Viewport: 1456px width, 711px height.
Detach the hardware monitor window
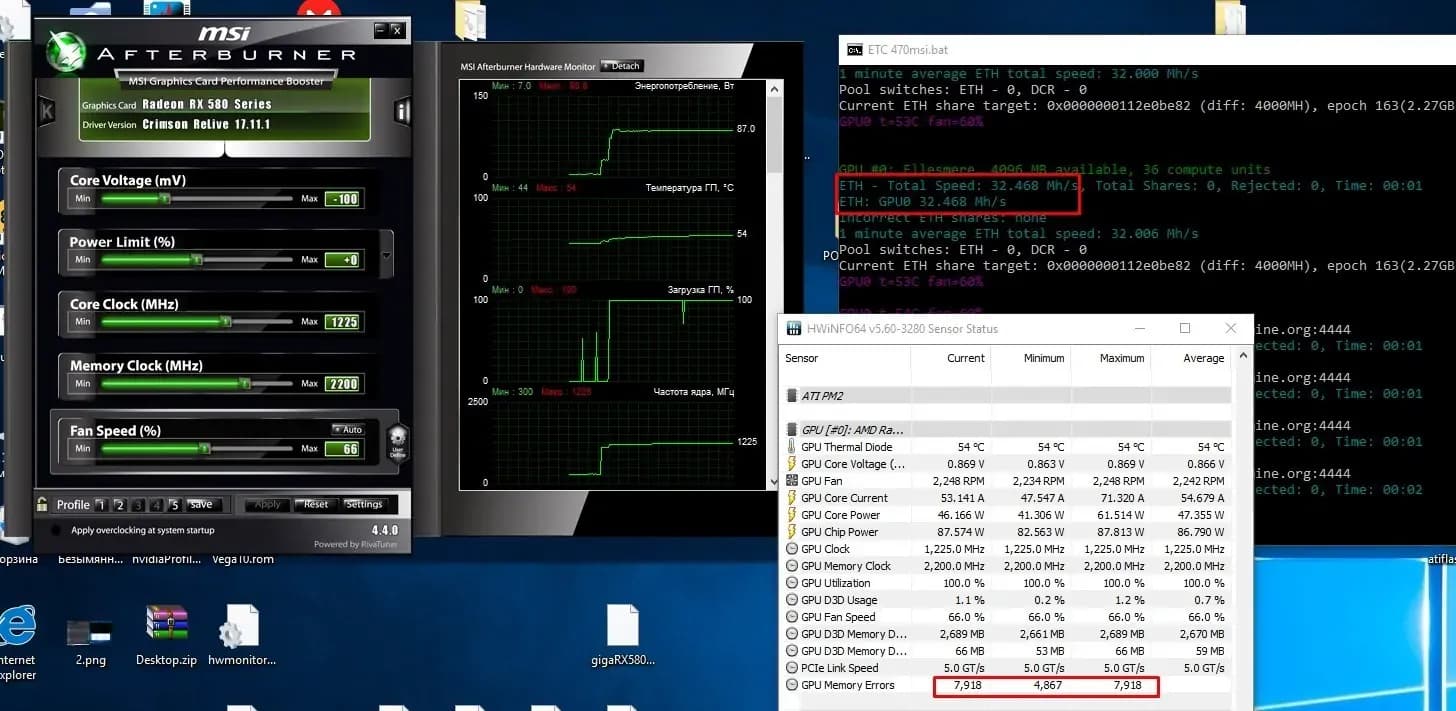pos(622,66)
